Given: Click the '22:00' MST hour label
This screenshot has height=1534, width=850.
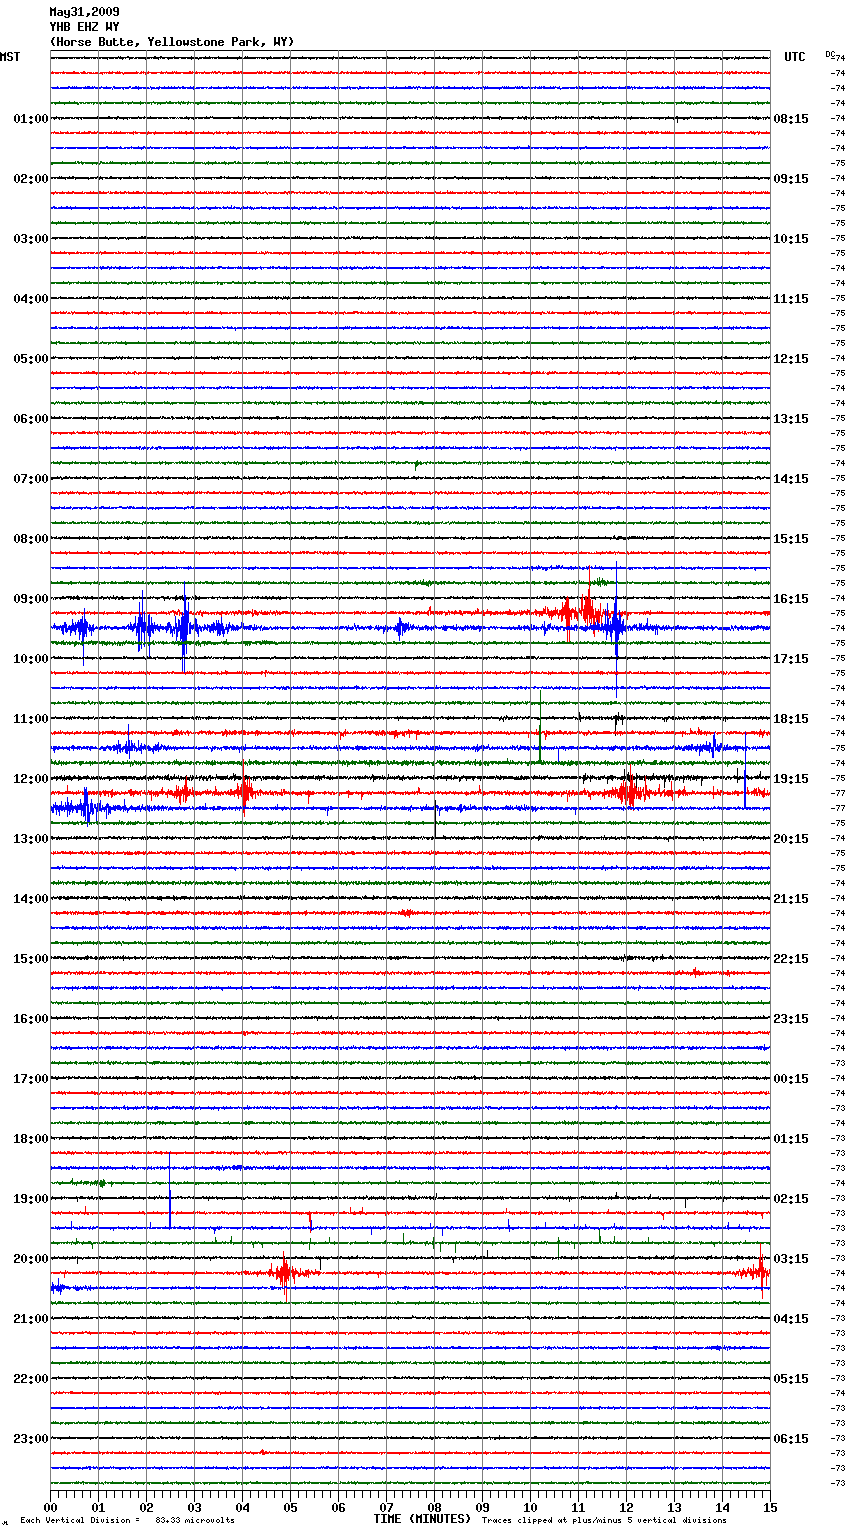Looking at the screenshot, I should [x=31, y=1379].
